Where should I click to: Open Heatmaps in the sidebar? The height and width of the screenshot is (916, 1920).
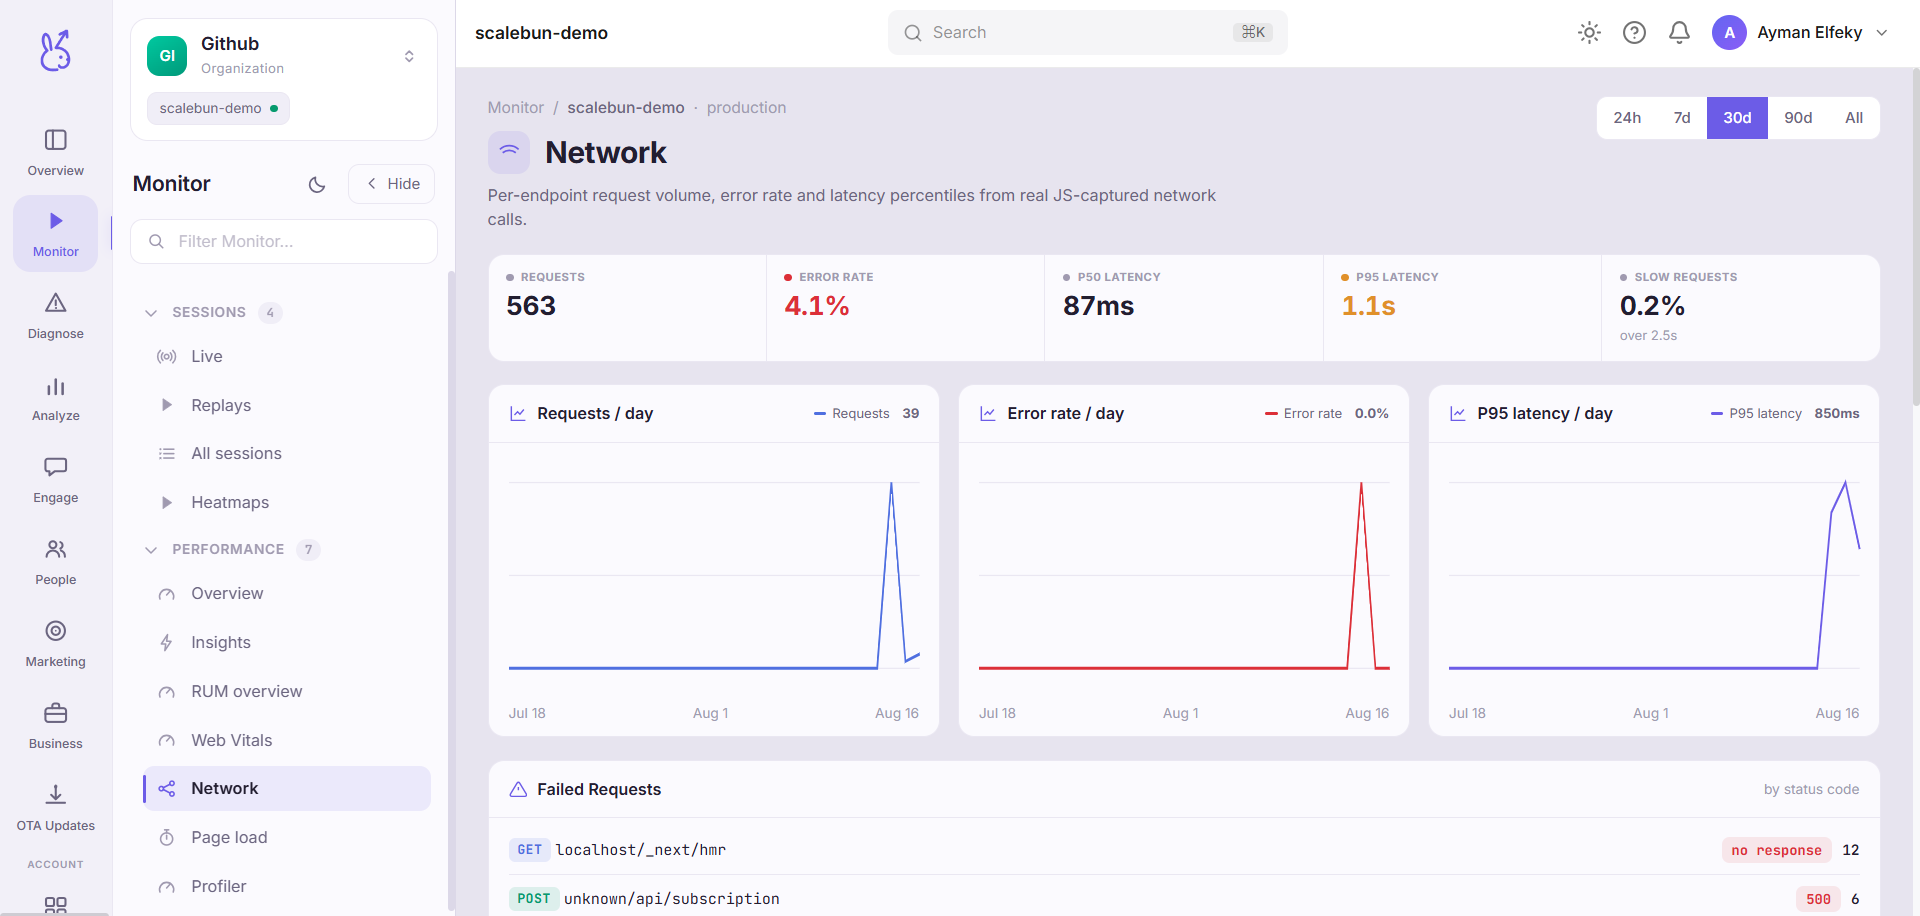click(x=287, y=502)
